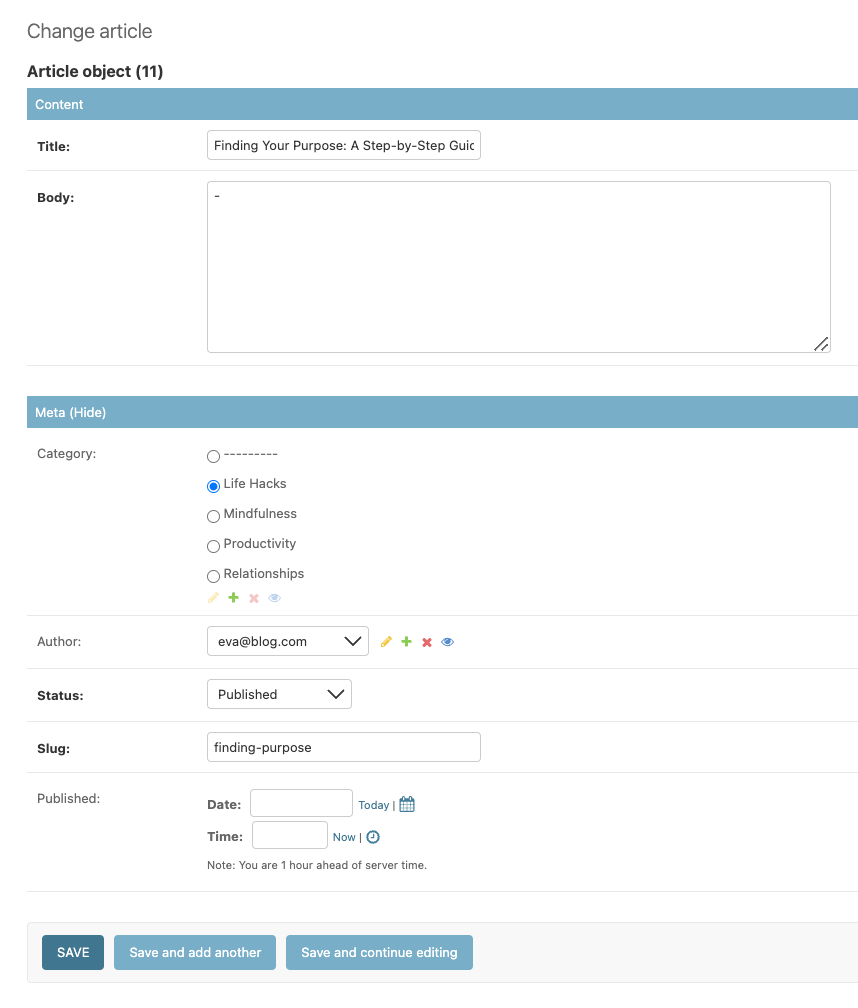This screenshot has height=1008, width=858.
Task: Add a new category with the green plus icon
Action: coord(233,597)
